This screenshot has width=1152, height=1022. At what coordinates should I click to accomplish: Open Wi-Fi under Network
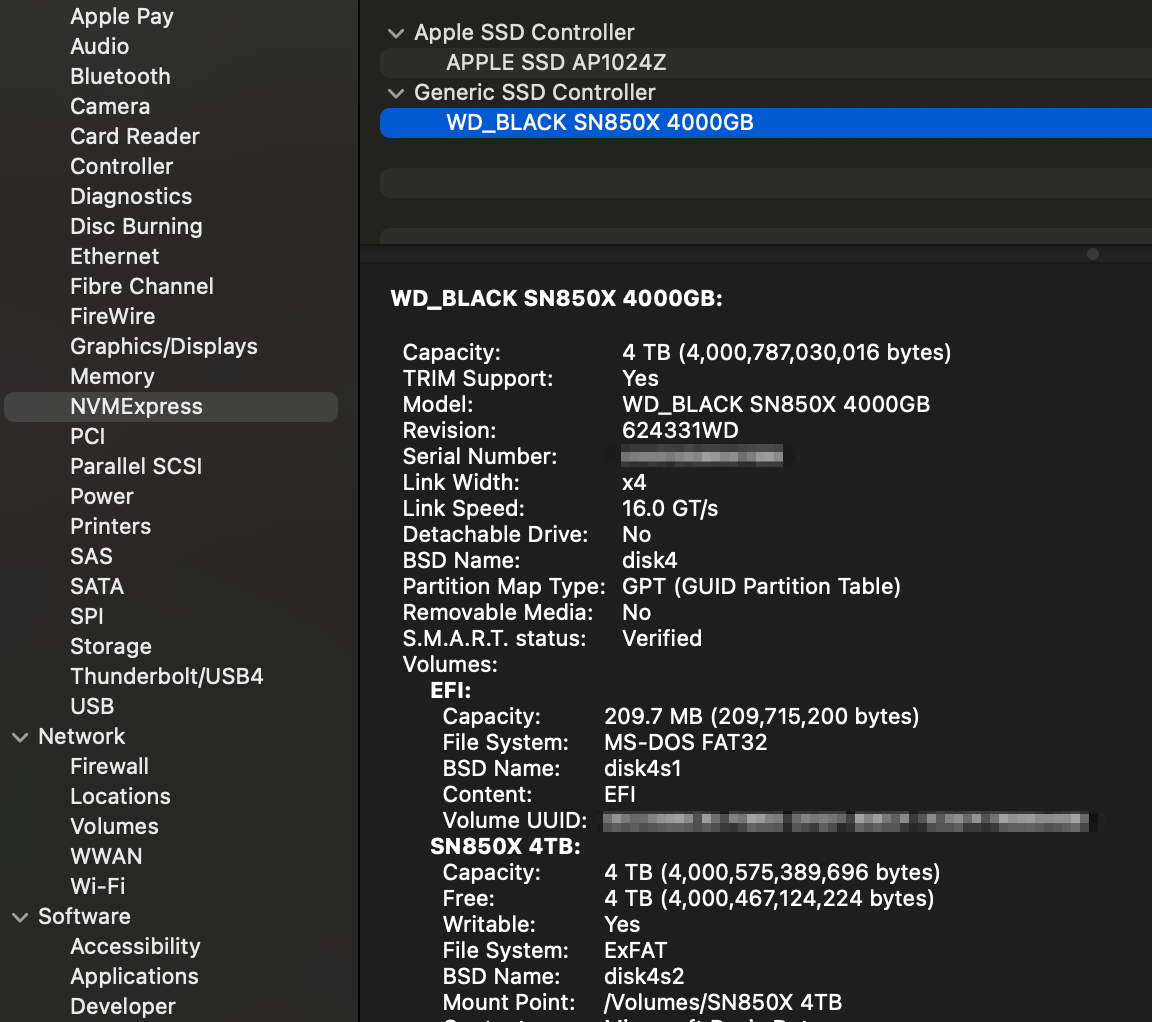tap(98, 887)
